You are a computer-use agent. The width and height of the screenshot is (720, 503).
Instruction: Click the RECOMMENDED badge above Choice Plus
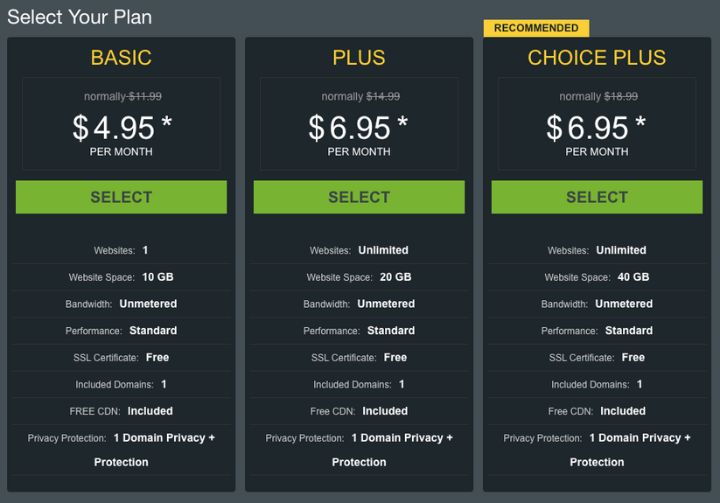pos(536,28)
